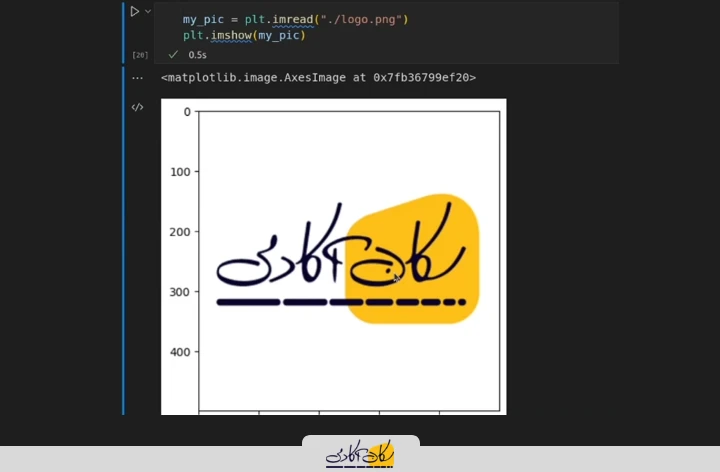Click the dashed line under the logo text
720x472 pixels.
pyautogui.click(x=340, y=301)
